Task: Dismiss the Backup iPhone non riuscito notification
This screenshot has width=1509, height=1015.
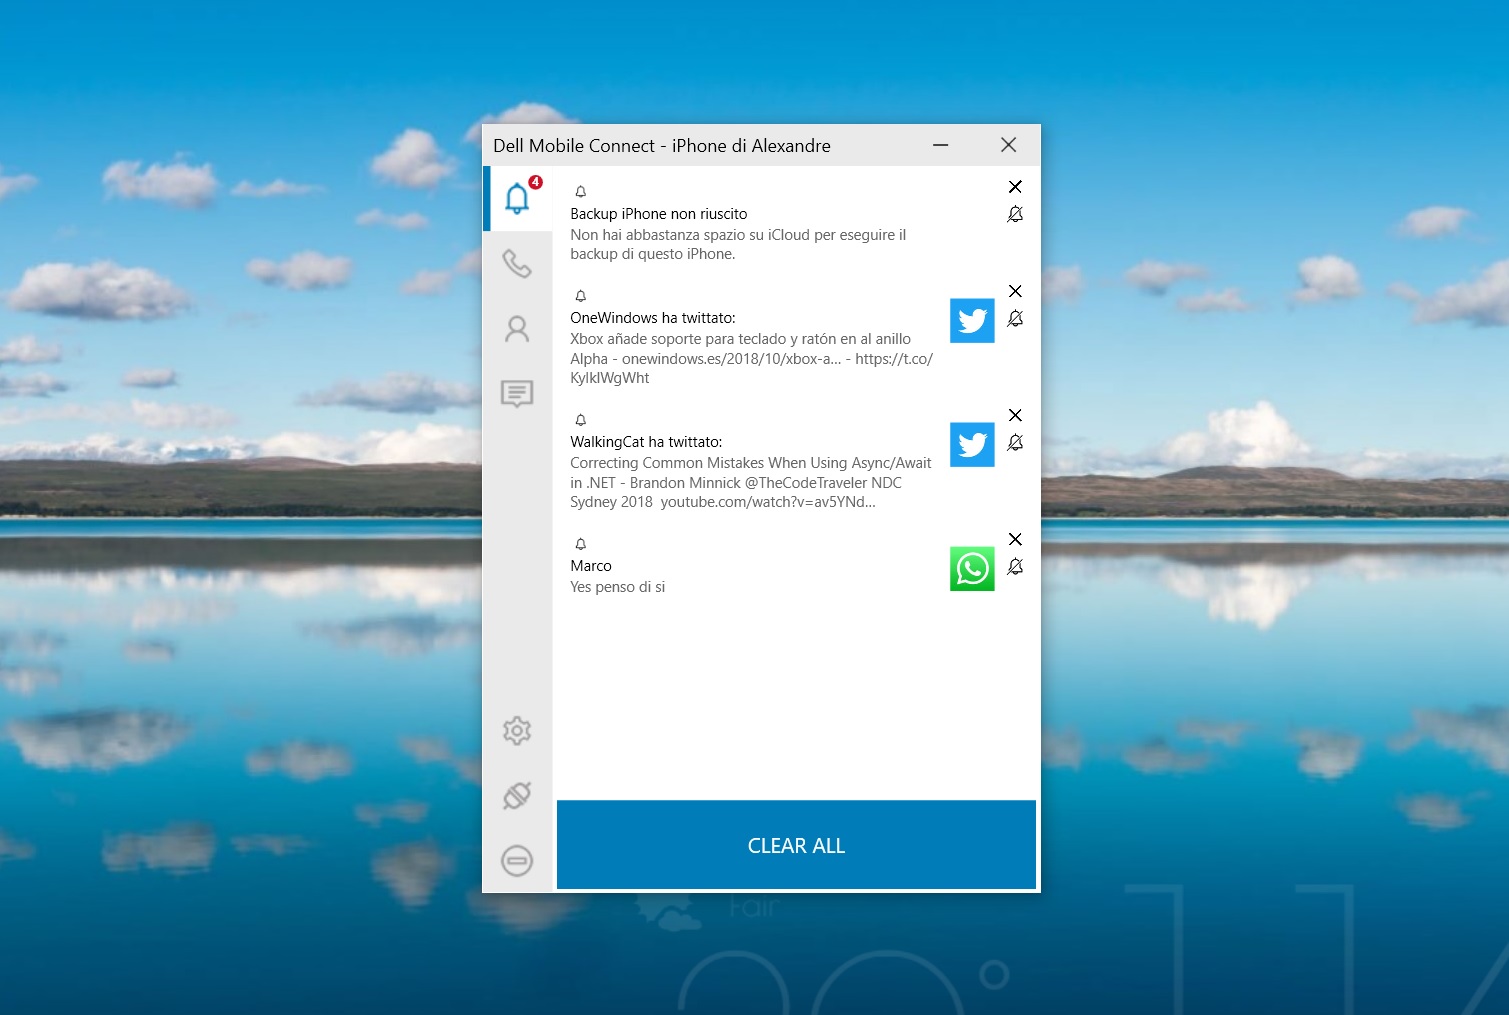Action: pos(1015,187)
